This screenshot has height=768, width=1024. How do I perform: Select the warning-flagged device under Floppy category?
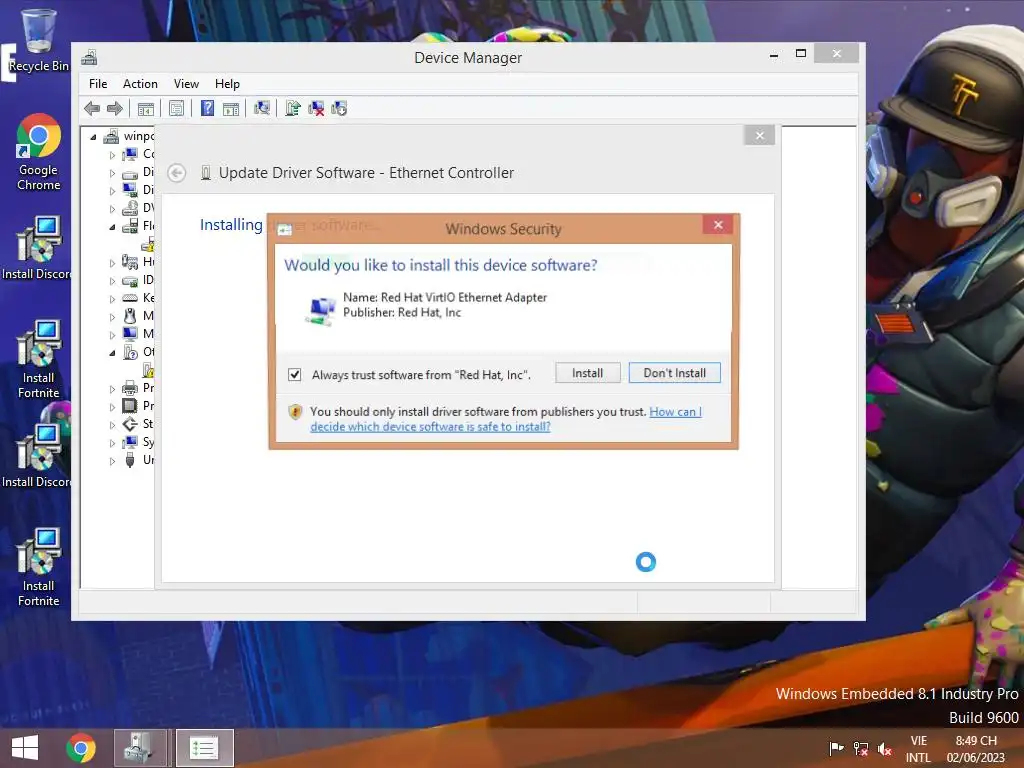[148, 244]
